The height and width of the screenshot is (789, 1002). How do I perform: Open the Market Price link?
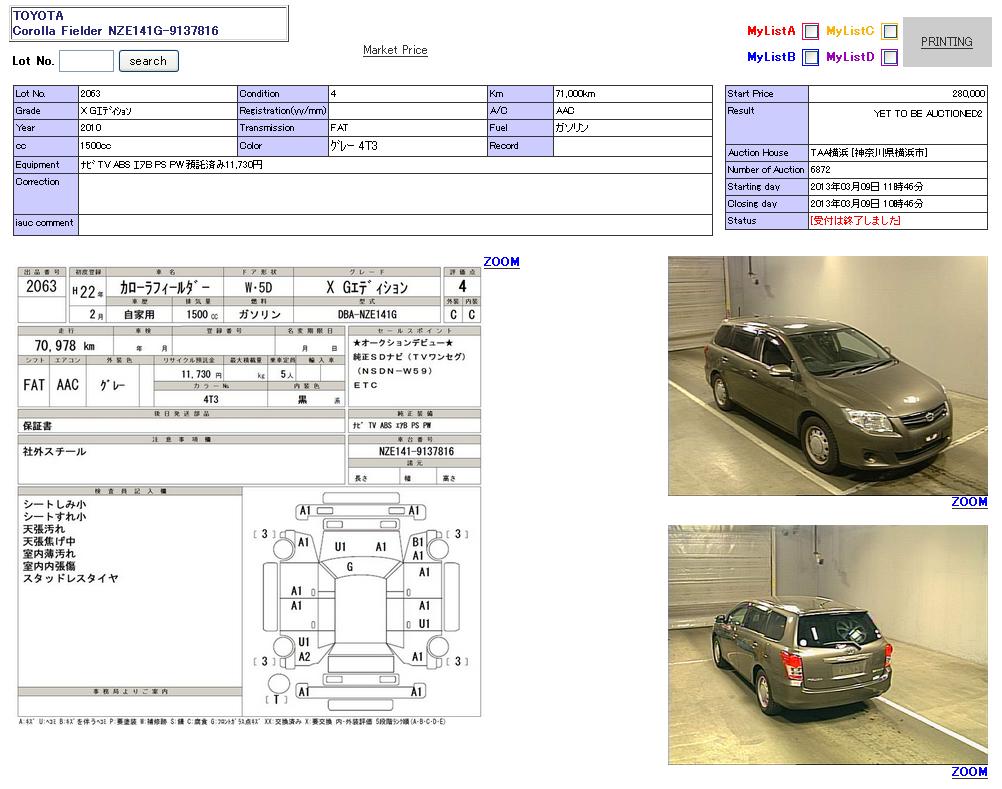point(395,50)
